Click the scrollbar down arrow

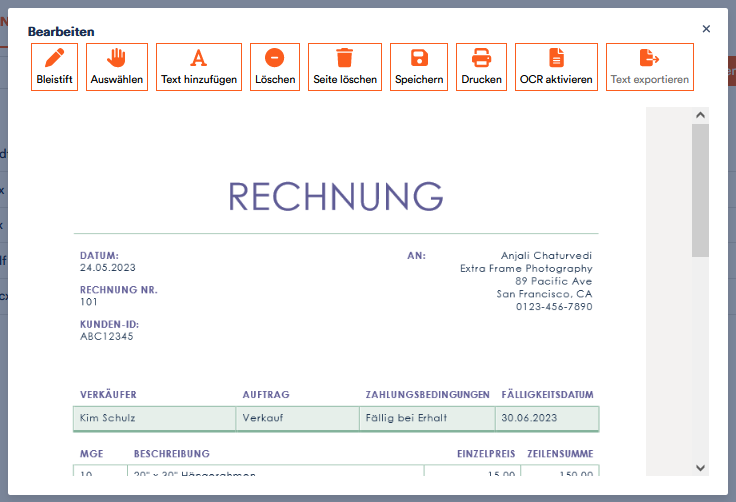(x=700, y=468)
